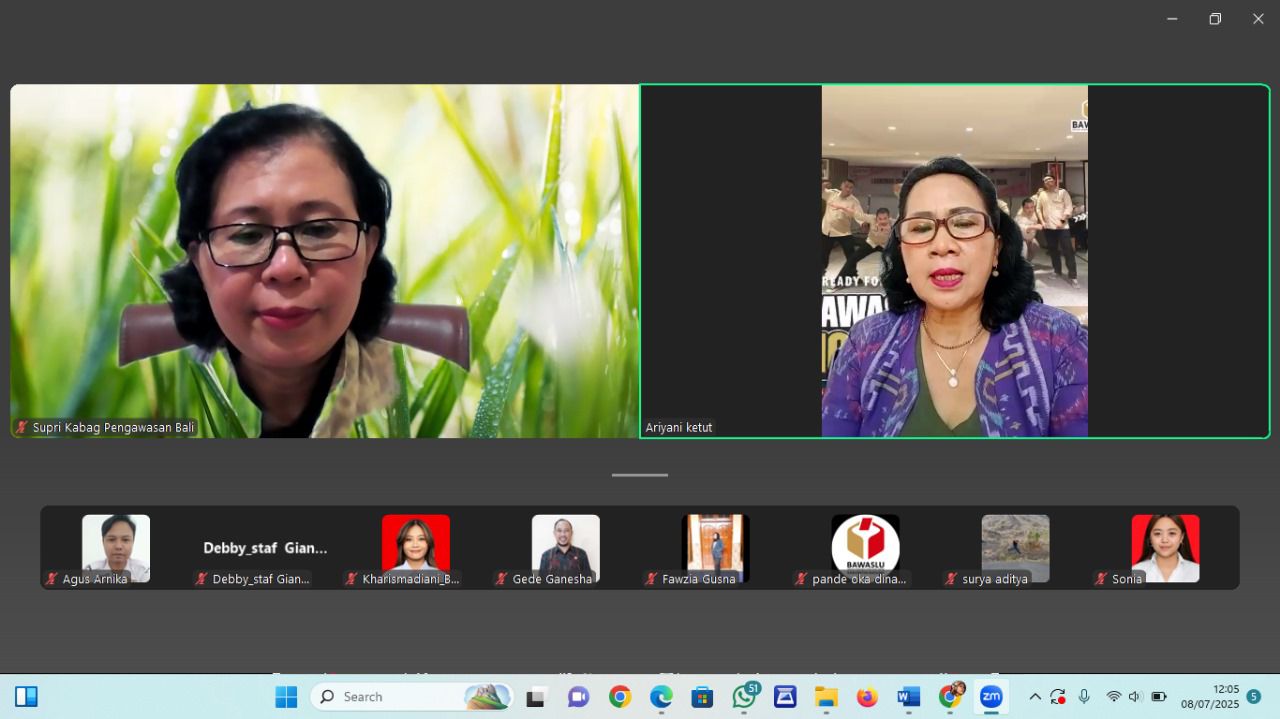Open the notification center badge
The width and height of the screenshot is (1280, 719).
pos(1253,697)
